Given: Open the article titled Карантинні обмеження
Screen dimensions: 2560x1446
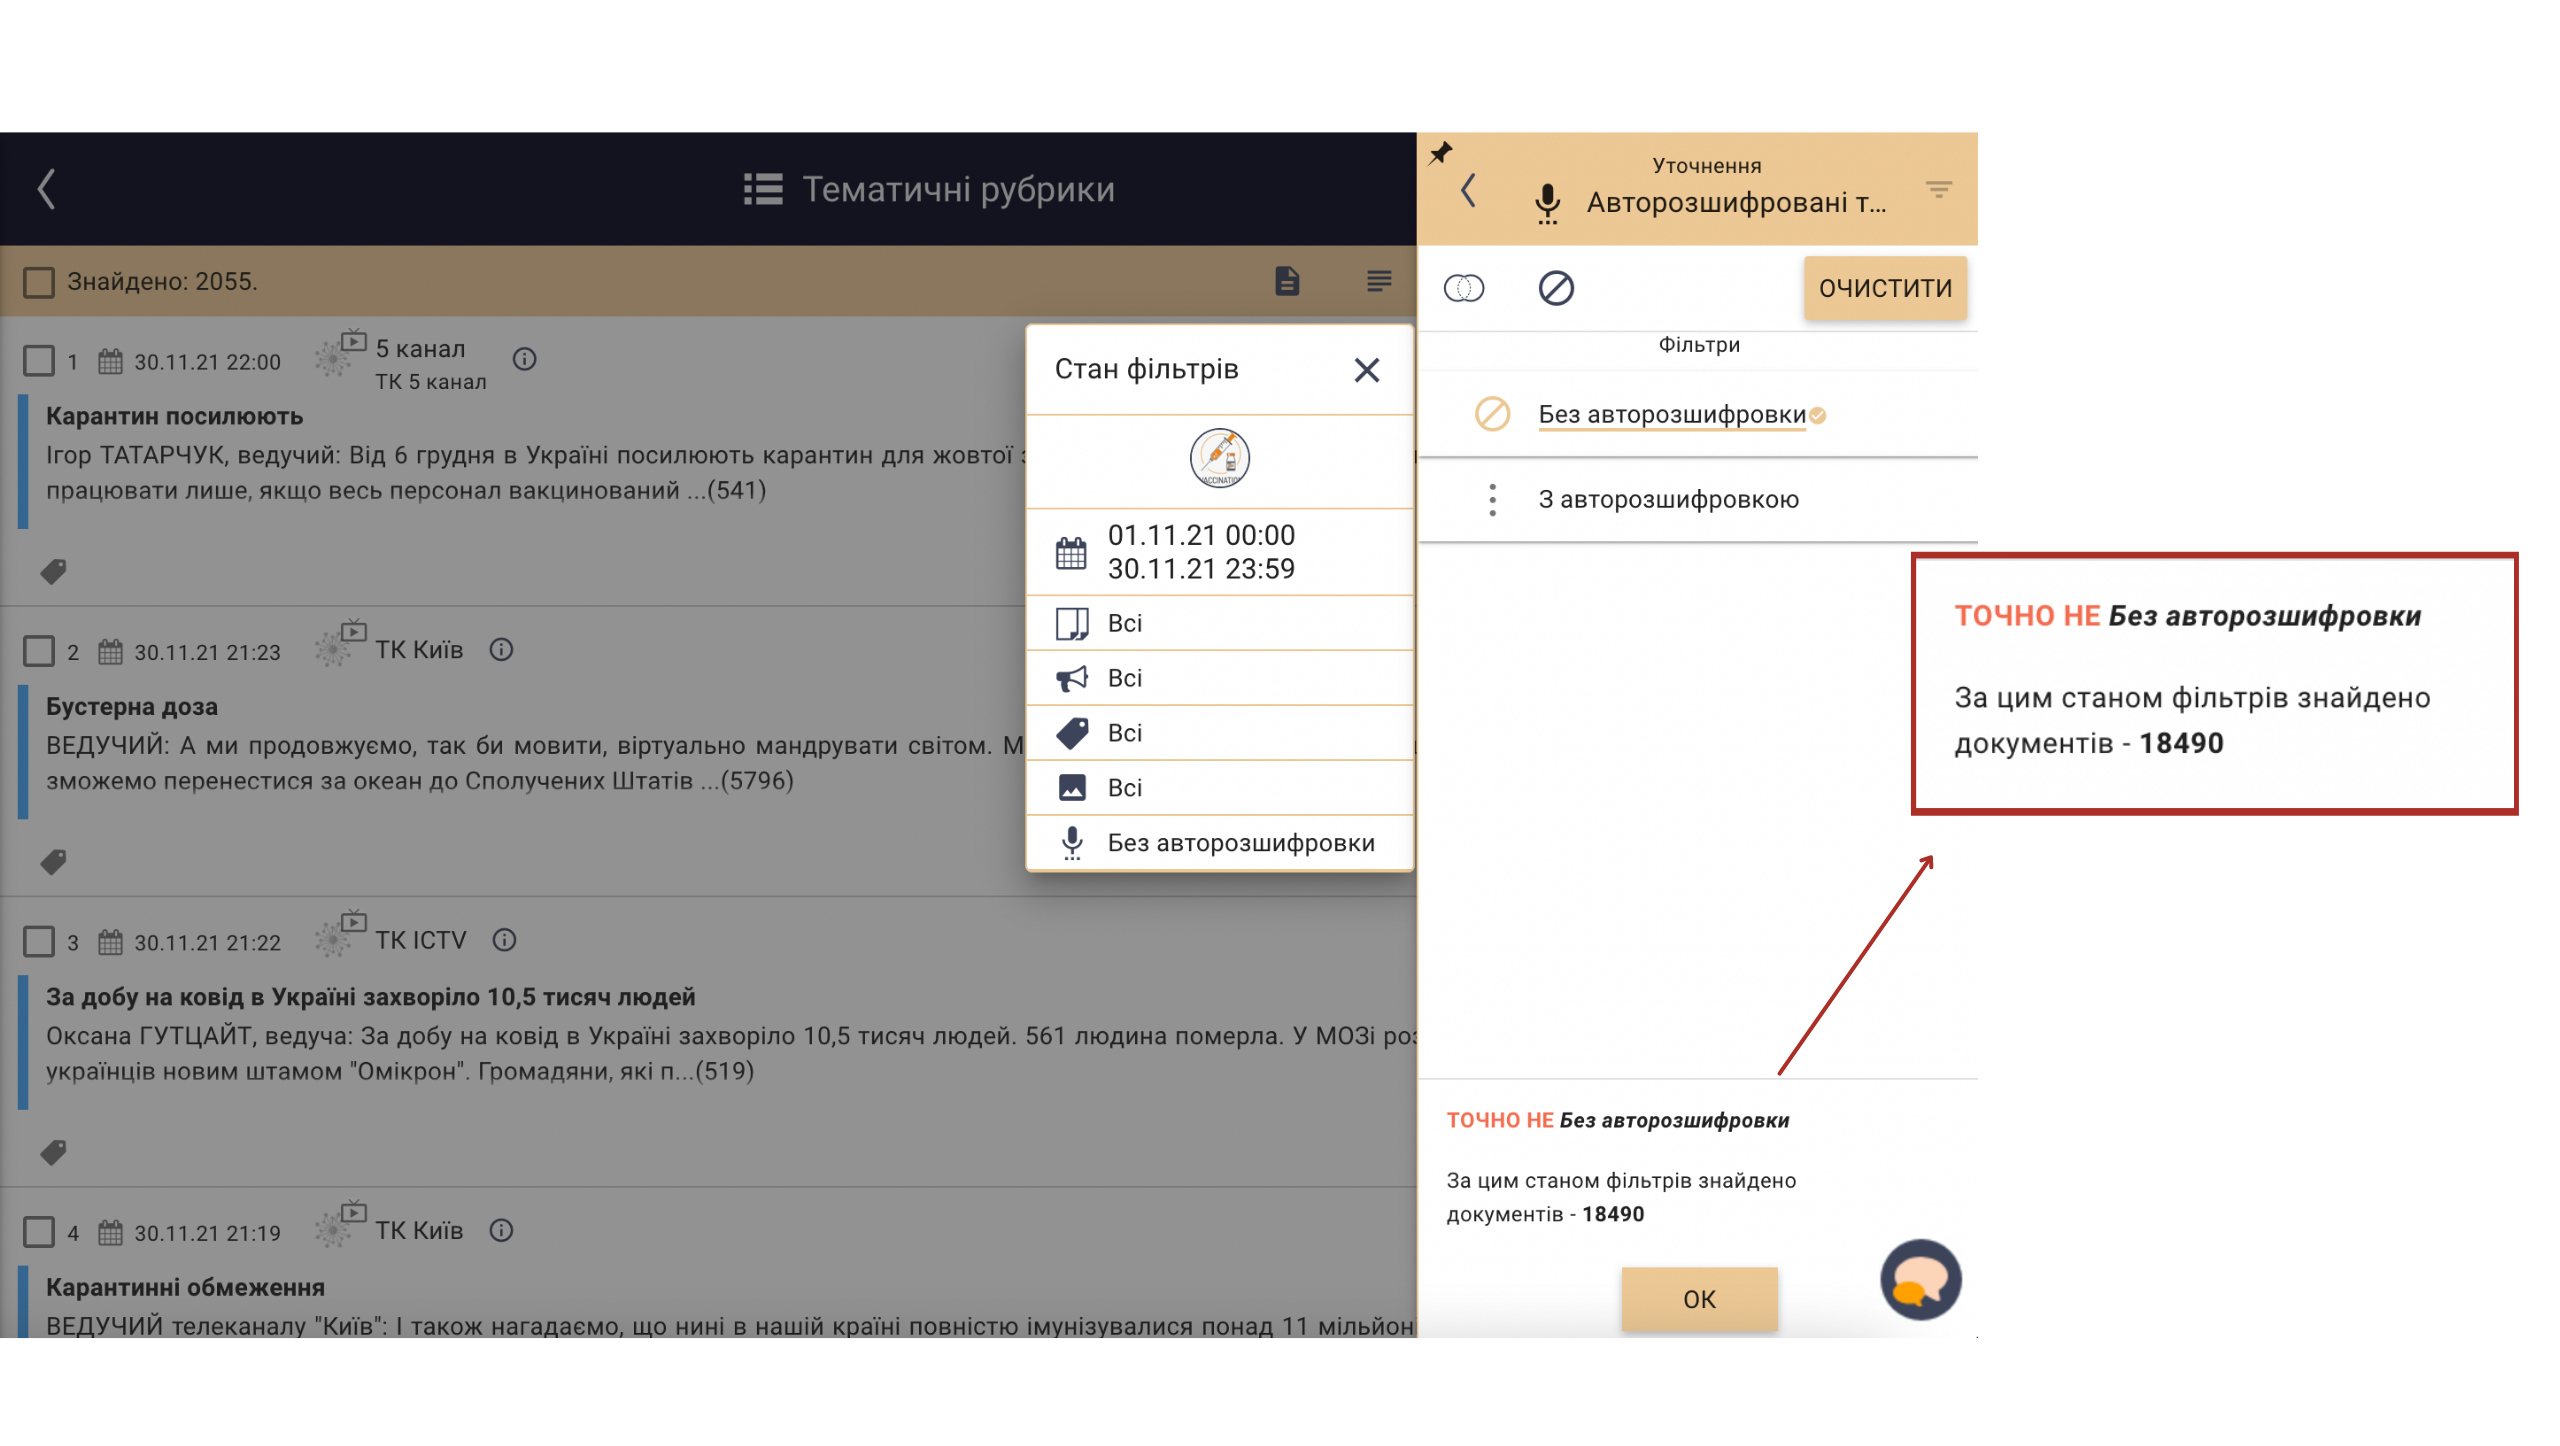Looking at the screenshot, I should tap(185, 1287).
